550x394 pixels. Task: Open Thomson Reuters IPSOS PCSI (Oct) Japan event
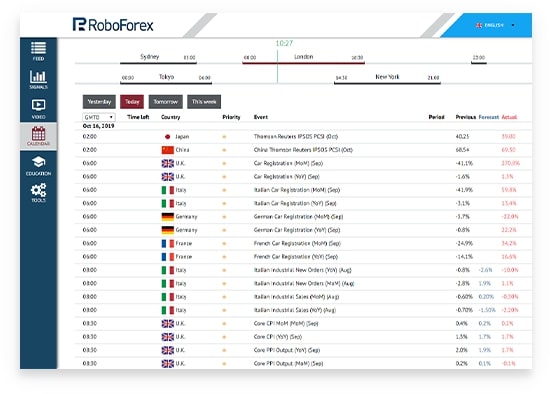coord(296,136)
